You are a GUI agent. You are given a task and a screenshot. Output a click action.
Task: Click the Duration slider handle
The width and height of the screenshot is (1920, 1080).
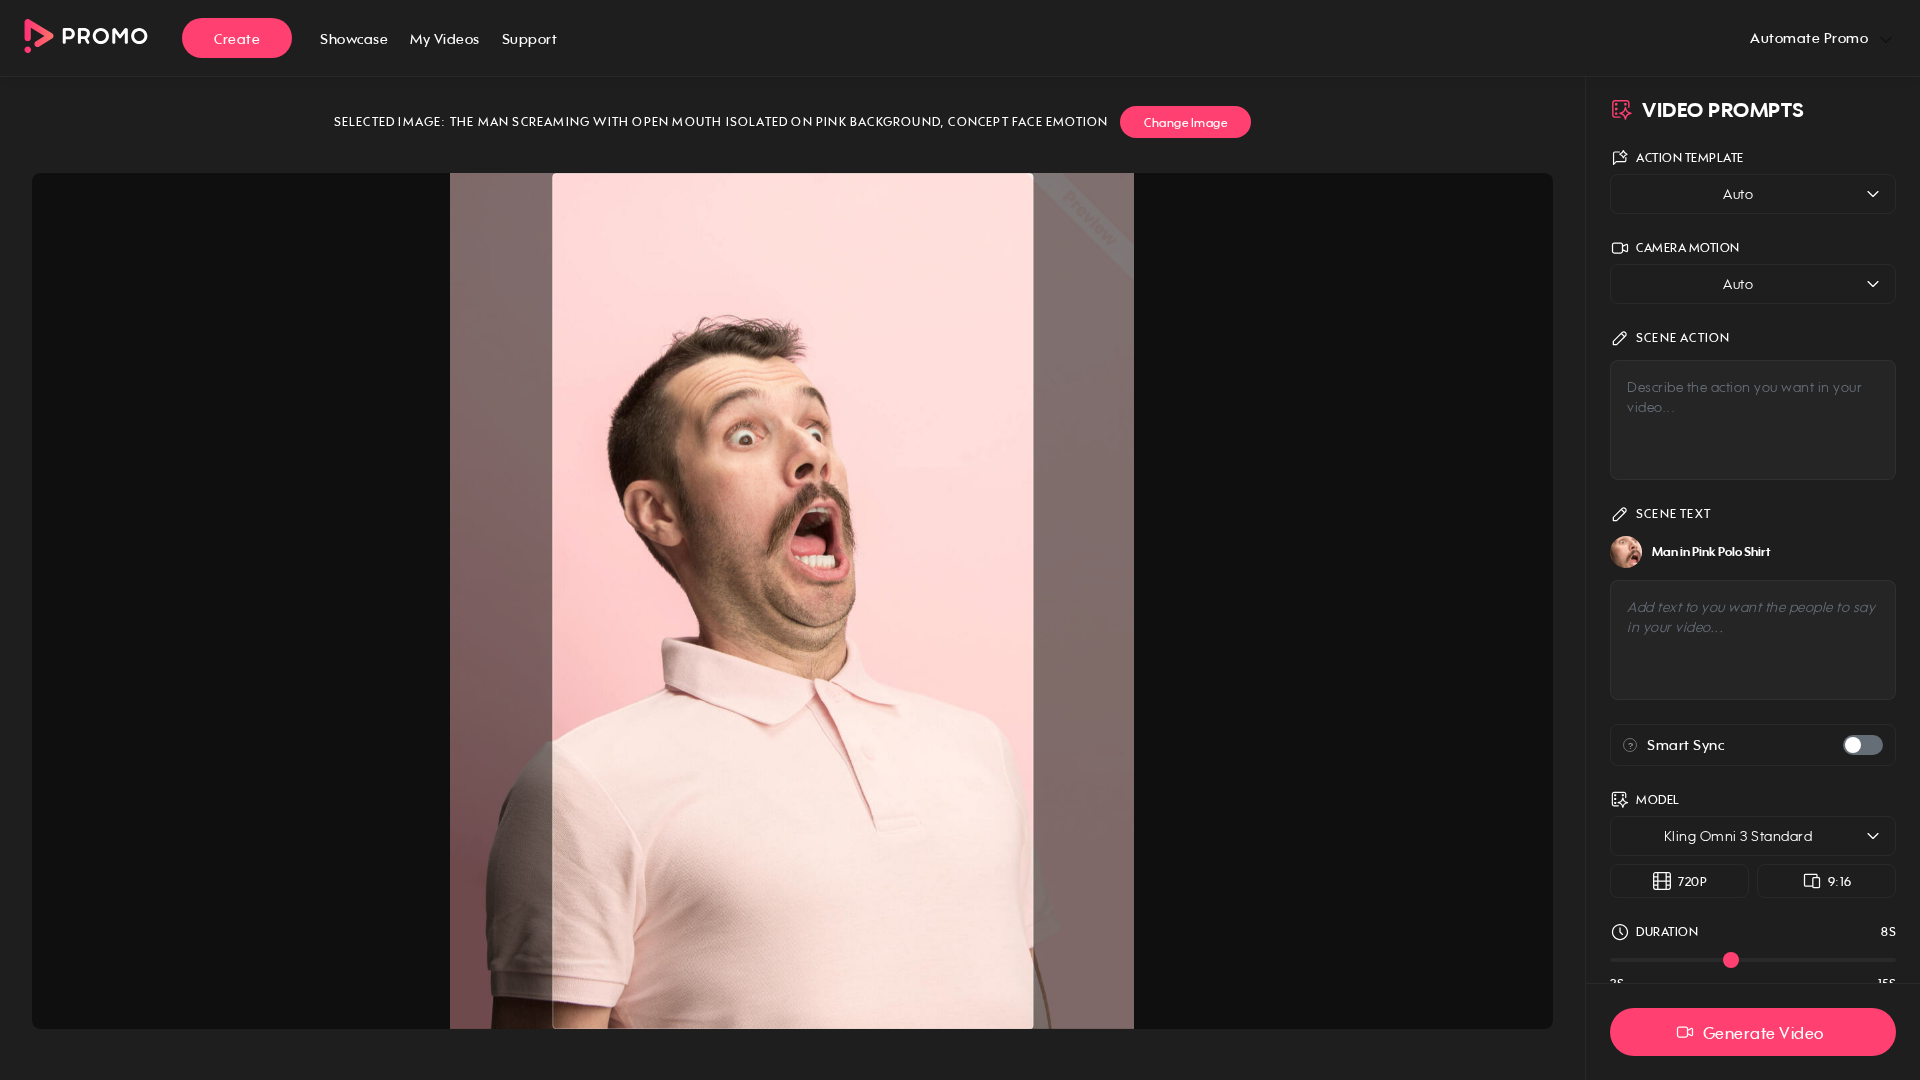click(1731, 960)
